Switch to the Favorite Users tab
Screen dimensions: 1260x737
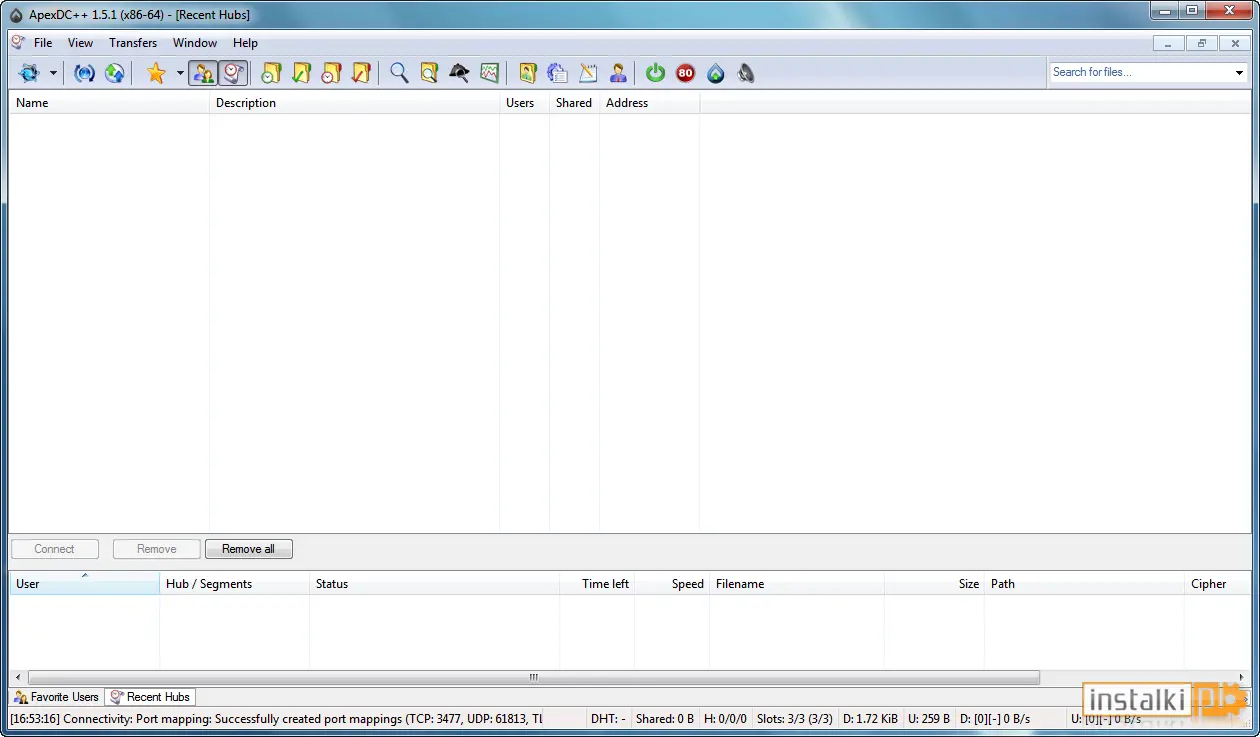tap(57, 697)
